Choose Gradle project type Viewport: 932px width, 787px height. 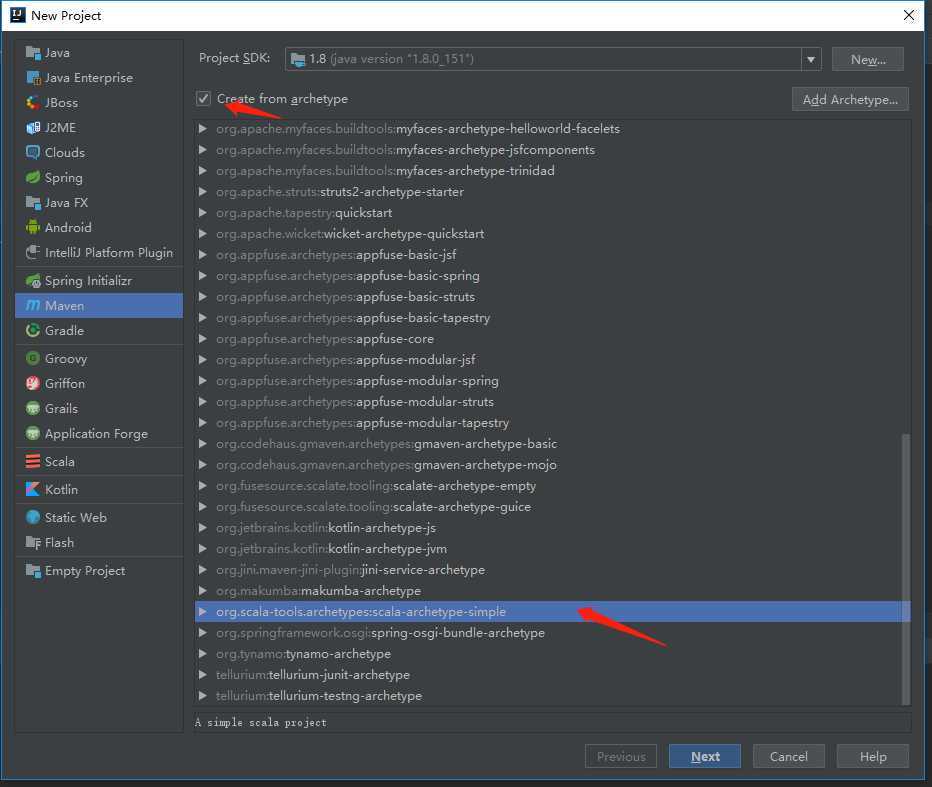pyautogui.click(x=99, y=330)
